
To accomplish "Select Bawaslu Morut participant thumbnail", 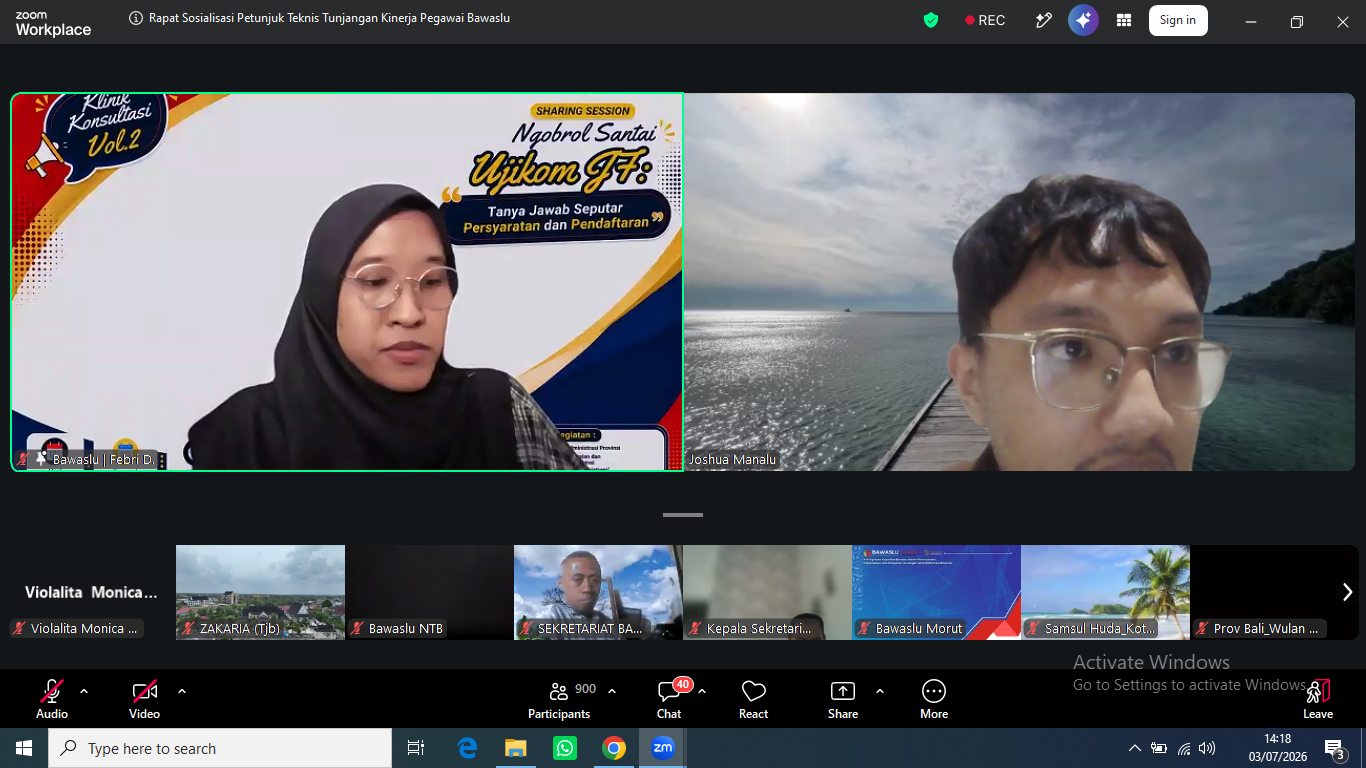I will tap(936, 592).
